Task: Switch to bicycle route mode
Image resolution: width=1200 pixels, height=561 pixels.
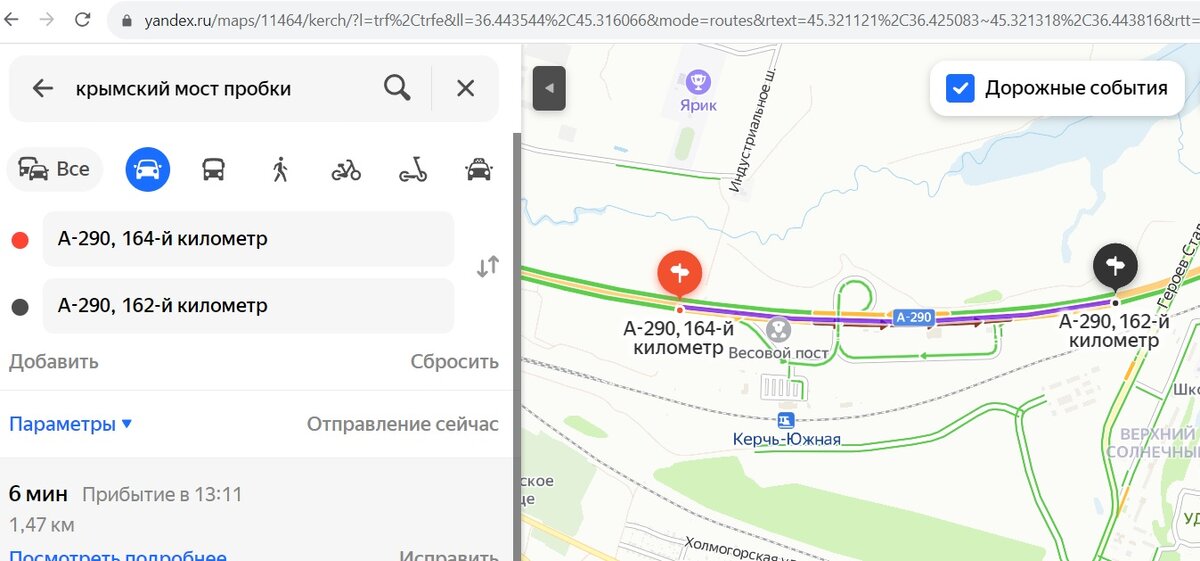Action: click(x=346, y=170)
